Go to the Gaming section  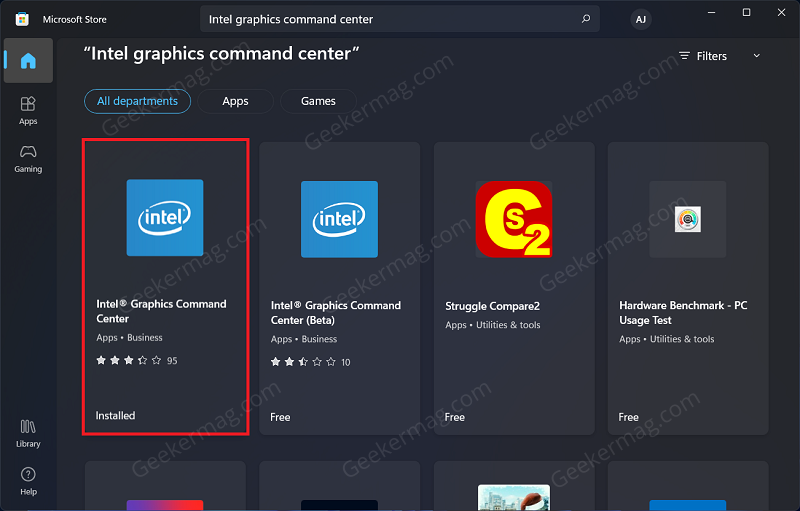[28, 159]
